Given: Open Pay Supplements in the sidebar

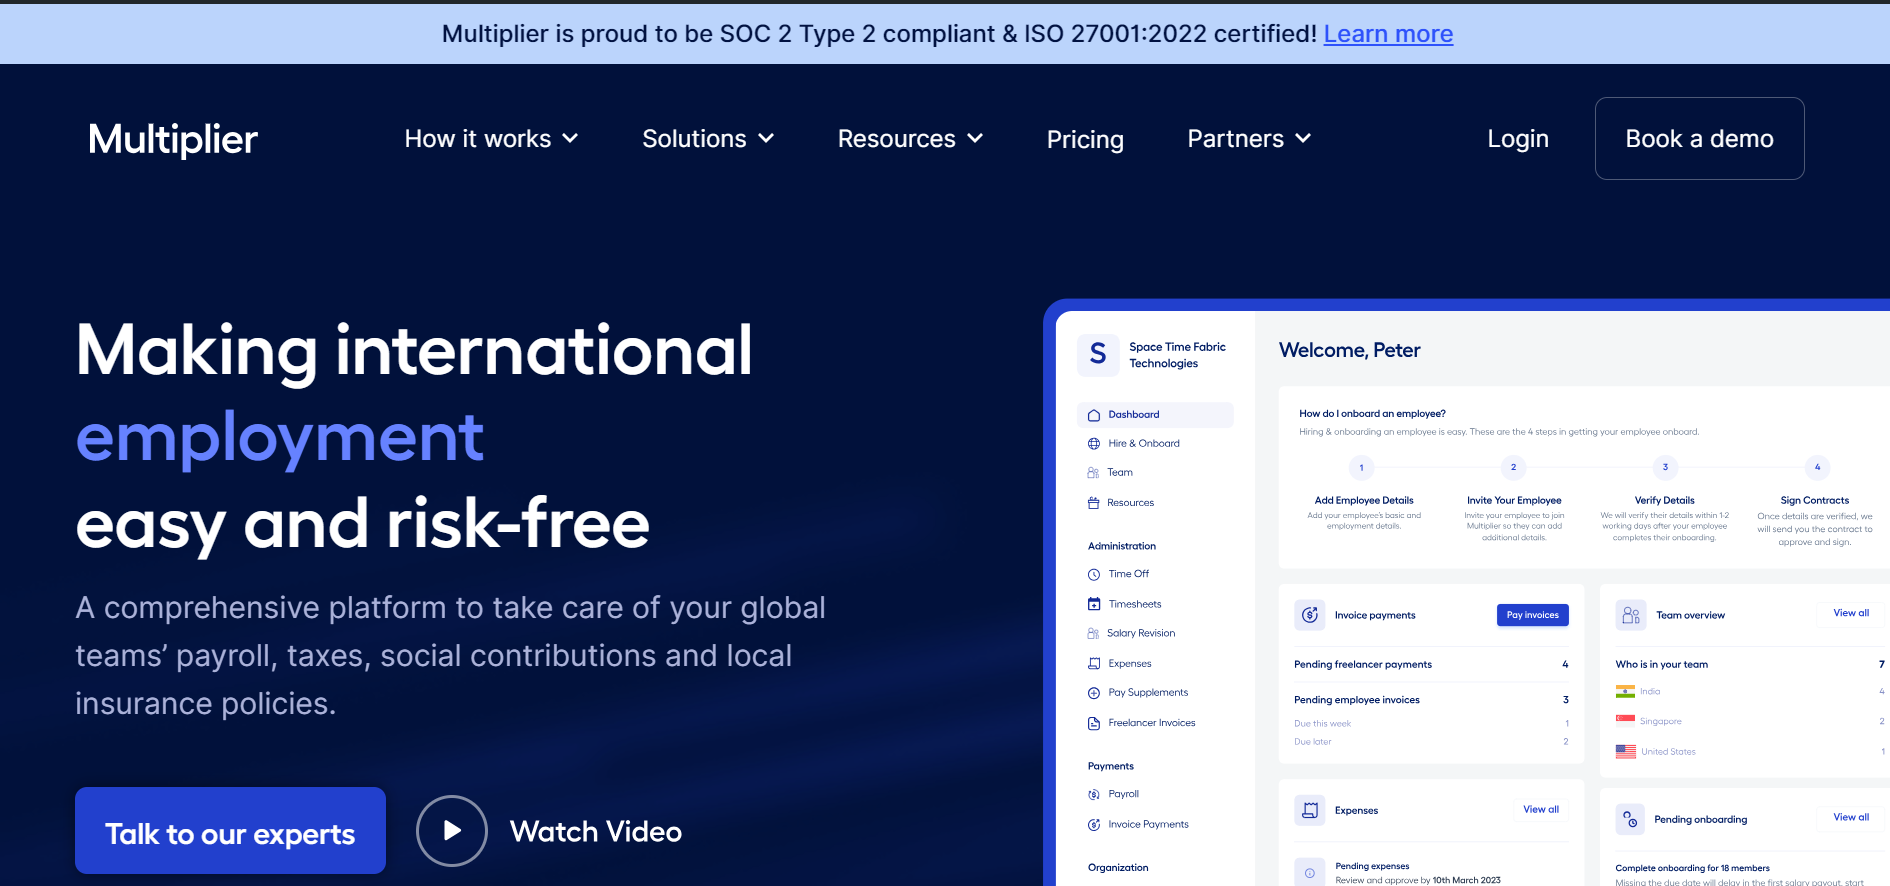Looking at the screenshot, I should [x=1148, y=693].
